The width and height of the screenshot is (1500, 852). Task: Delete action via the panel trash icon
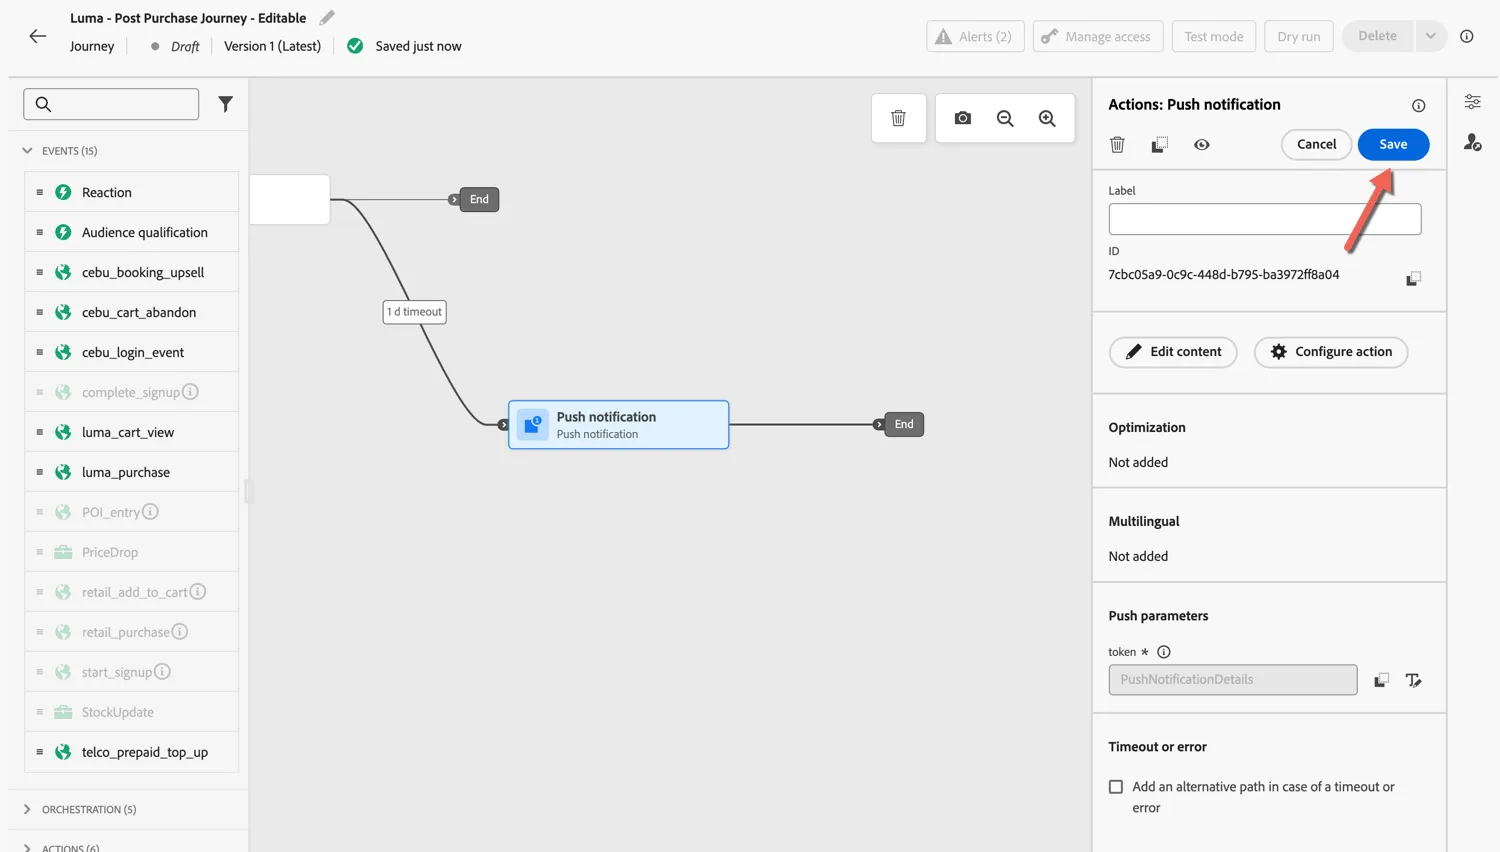pyautogui.click(x=1118, y=145)
